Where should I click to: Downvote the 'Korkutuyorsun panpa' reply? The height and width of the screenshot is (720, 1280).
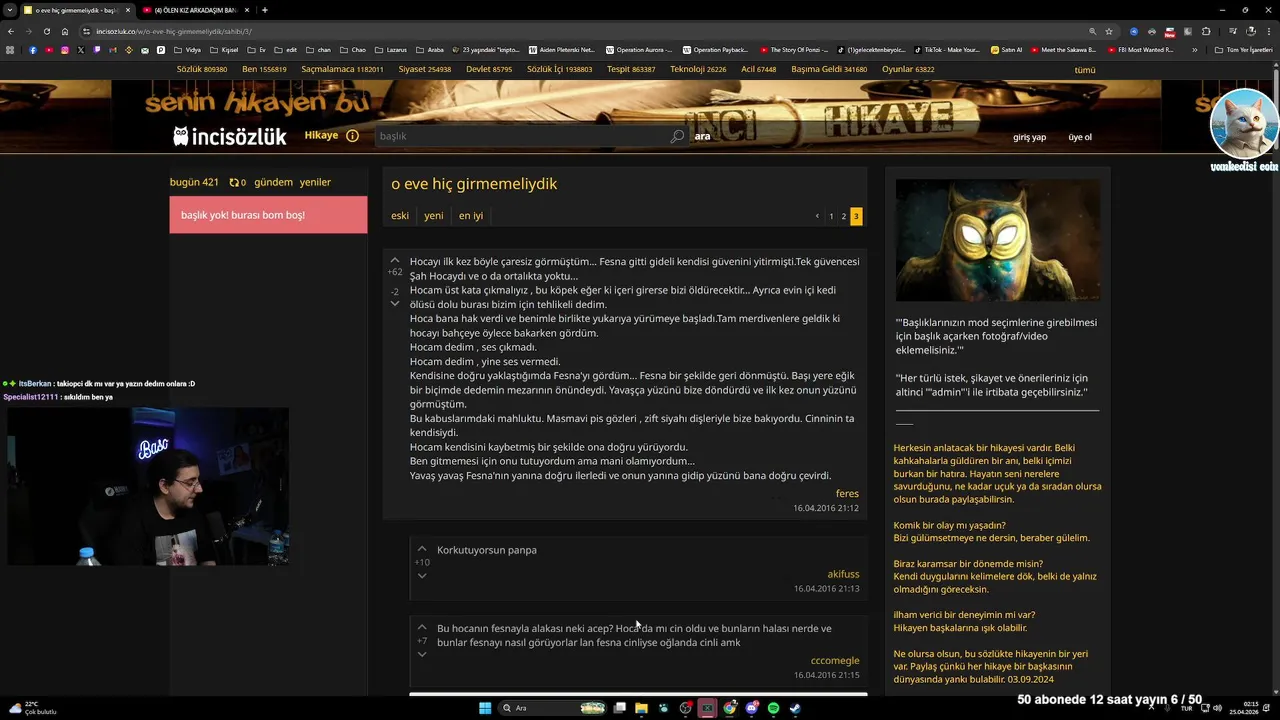tap(422, 576)
